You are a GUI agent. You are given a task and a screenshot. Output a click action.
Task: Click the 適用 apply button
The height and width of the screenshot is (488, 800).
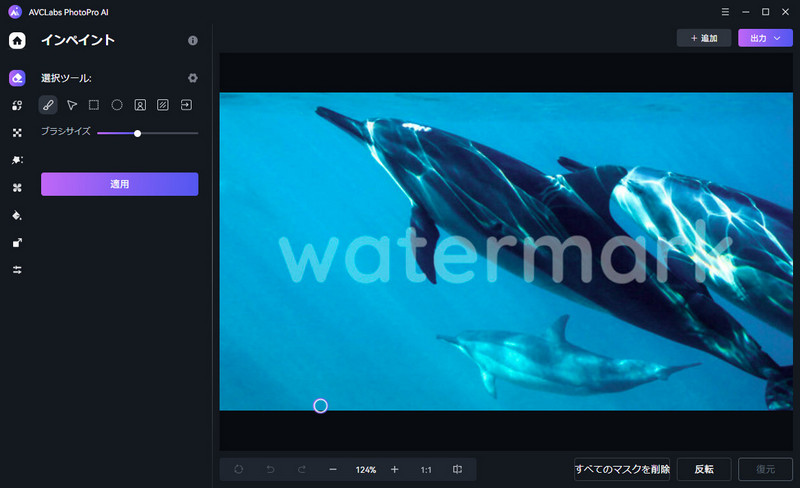click(x=119, y=184)
